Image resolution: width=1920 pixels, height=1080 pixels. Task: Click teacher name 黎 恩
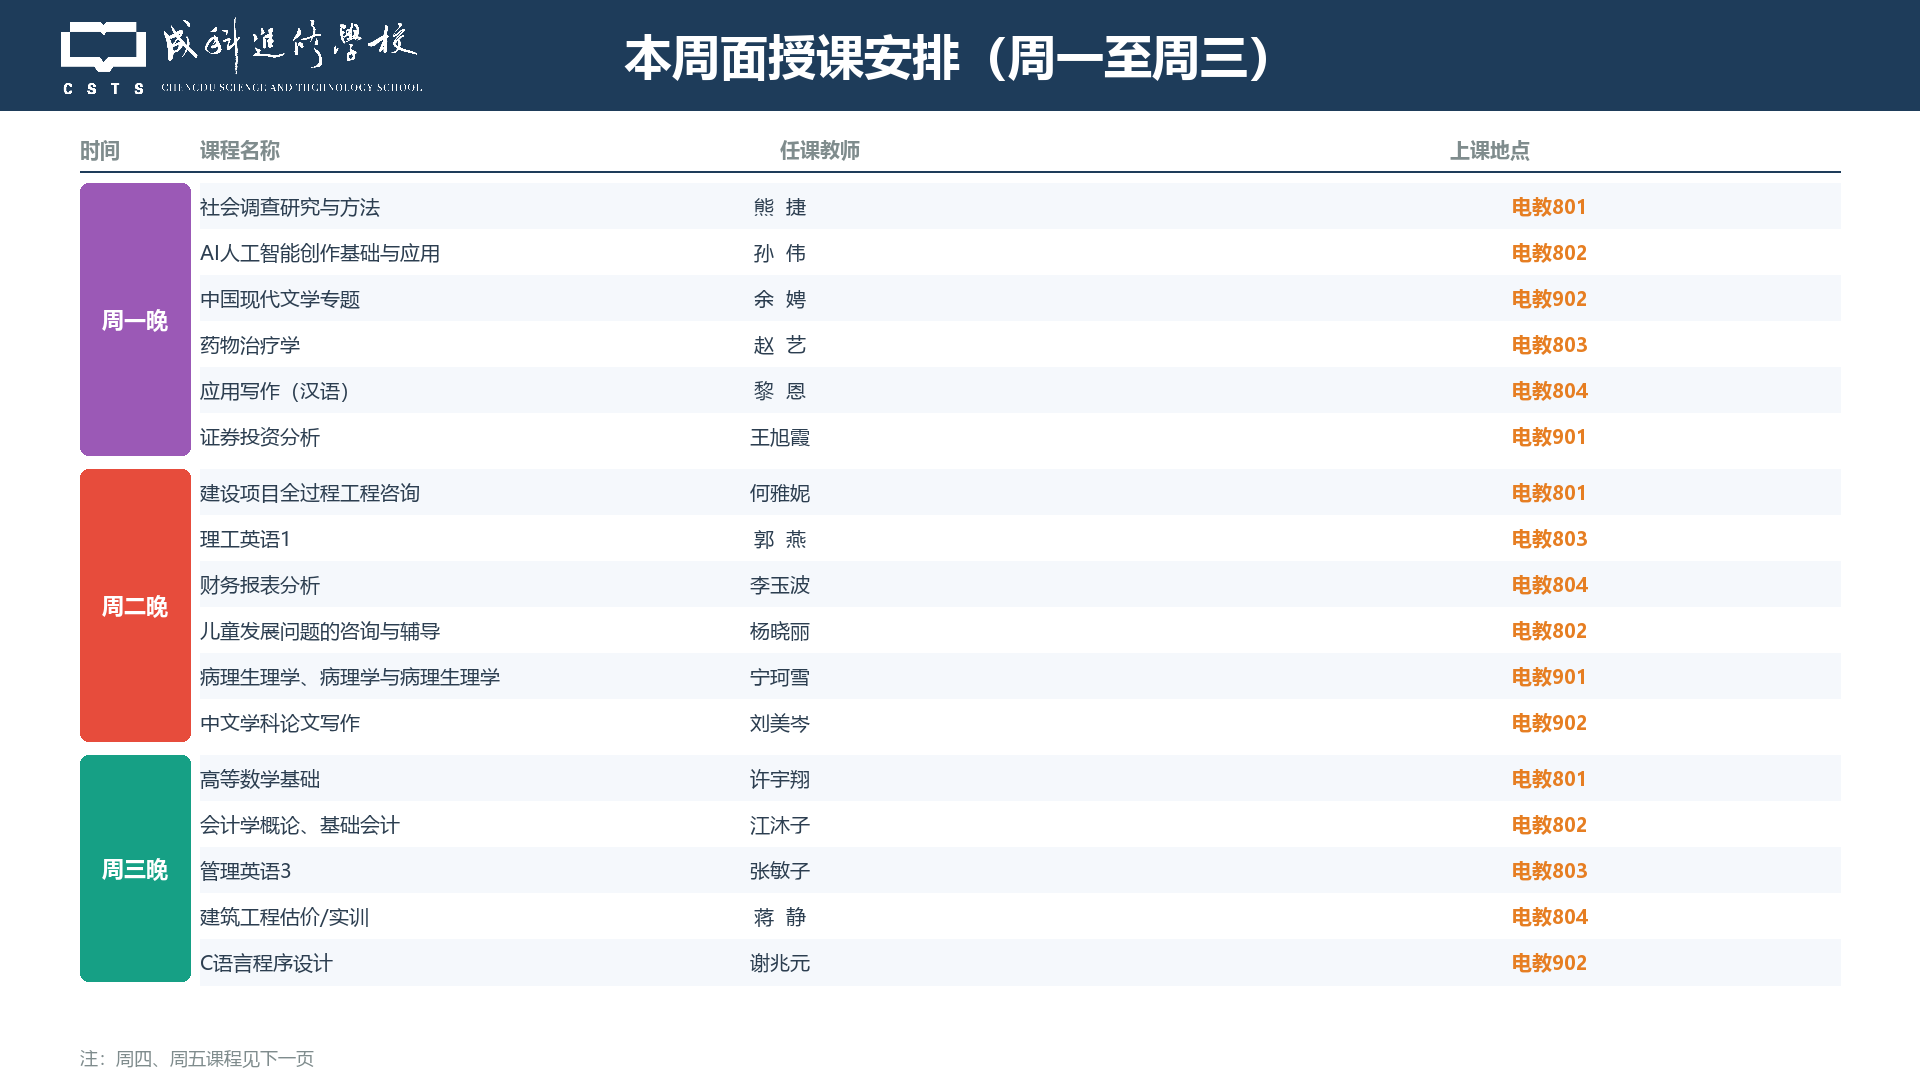pos(780,391)
